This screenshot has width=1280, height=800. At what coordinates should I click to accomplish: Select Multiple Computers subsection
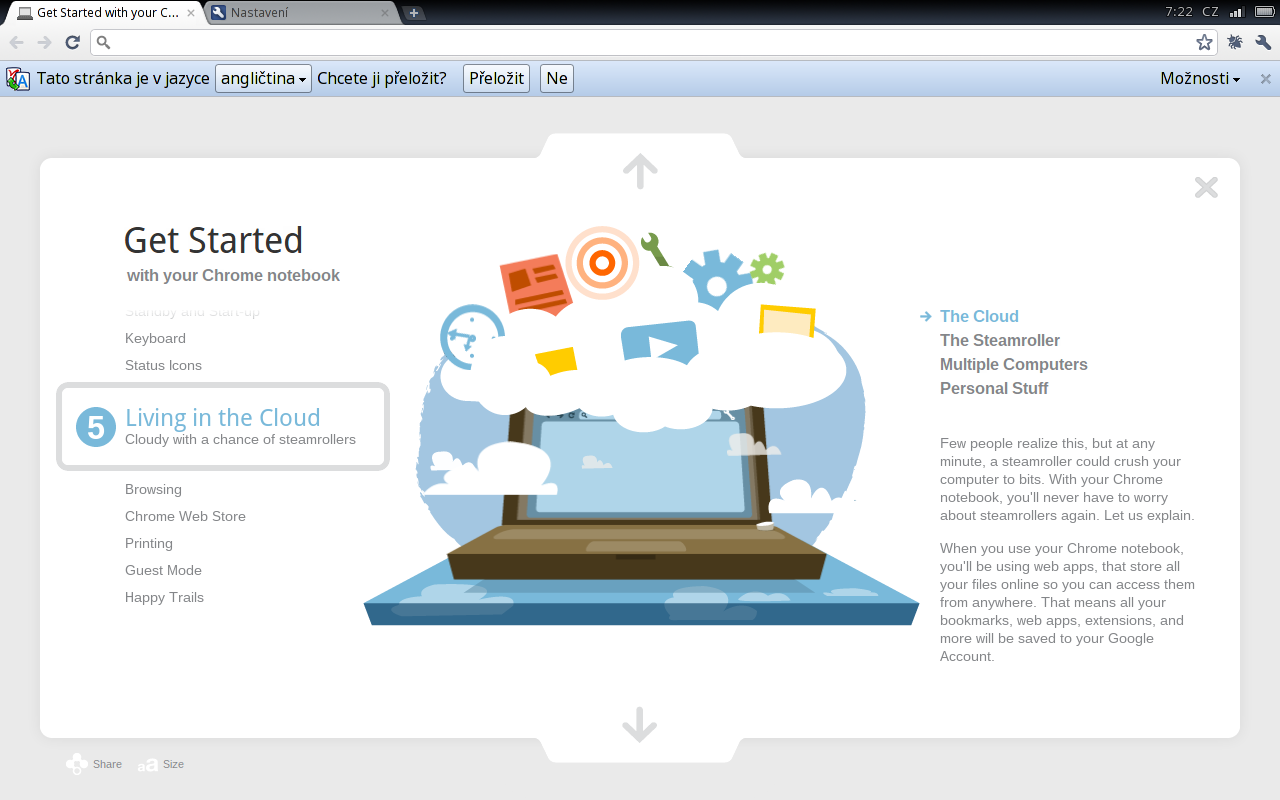[1014, 364]
